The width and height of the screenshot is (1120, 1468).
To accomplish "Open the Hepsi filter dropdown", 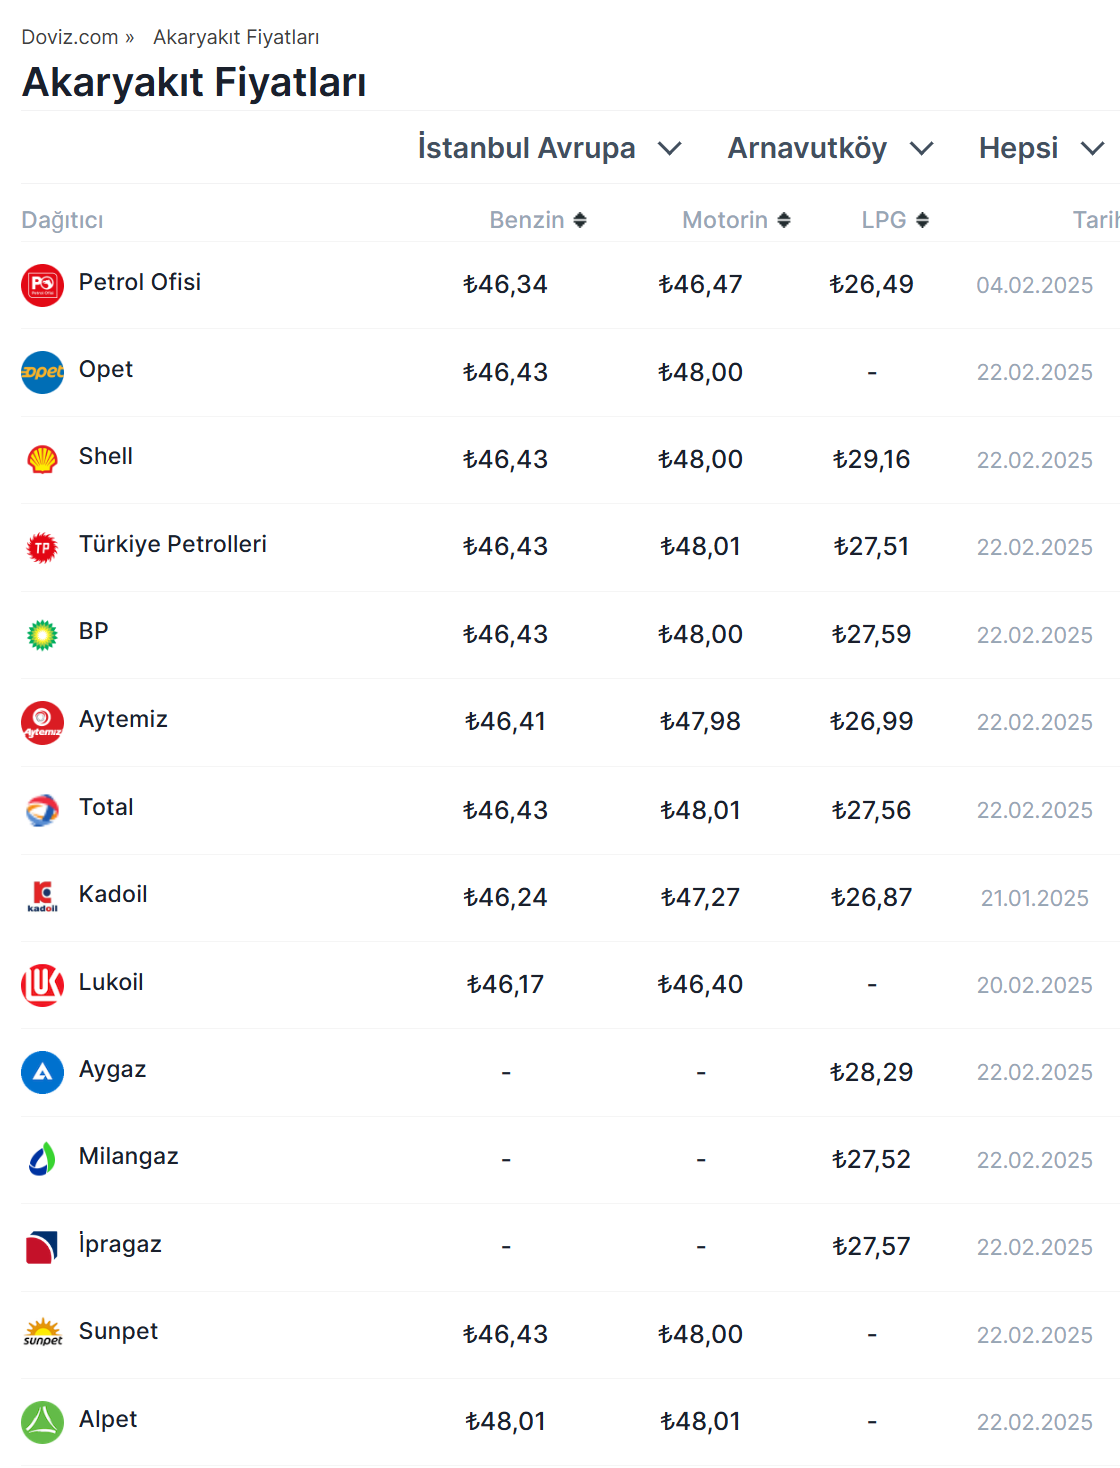I will point(1040,148).
